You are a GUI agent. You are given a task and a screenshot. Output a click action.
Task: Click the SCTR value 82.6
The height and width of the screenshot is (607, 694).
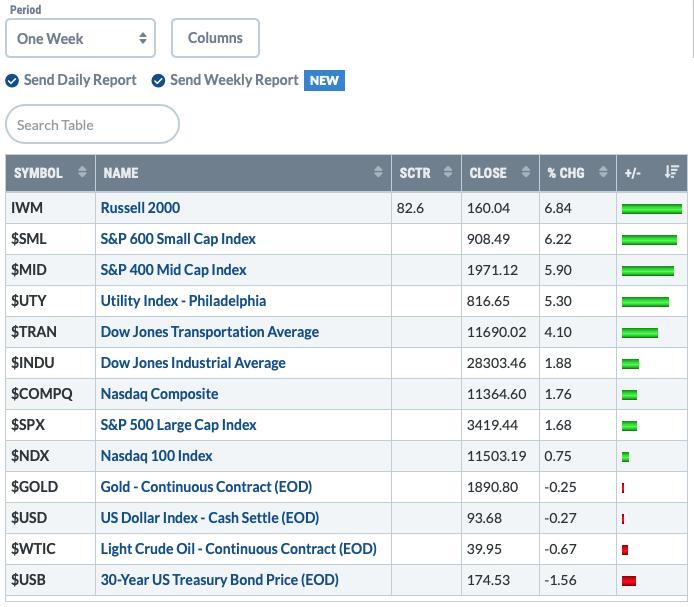[410, 208]
